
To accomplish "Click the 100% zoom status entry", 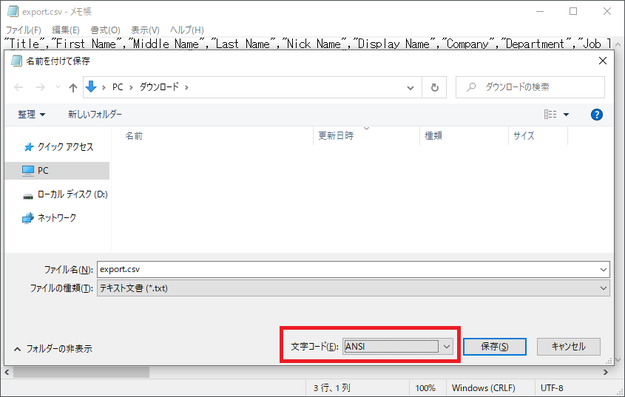I will point(425,388).
